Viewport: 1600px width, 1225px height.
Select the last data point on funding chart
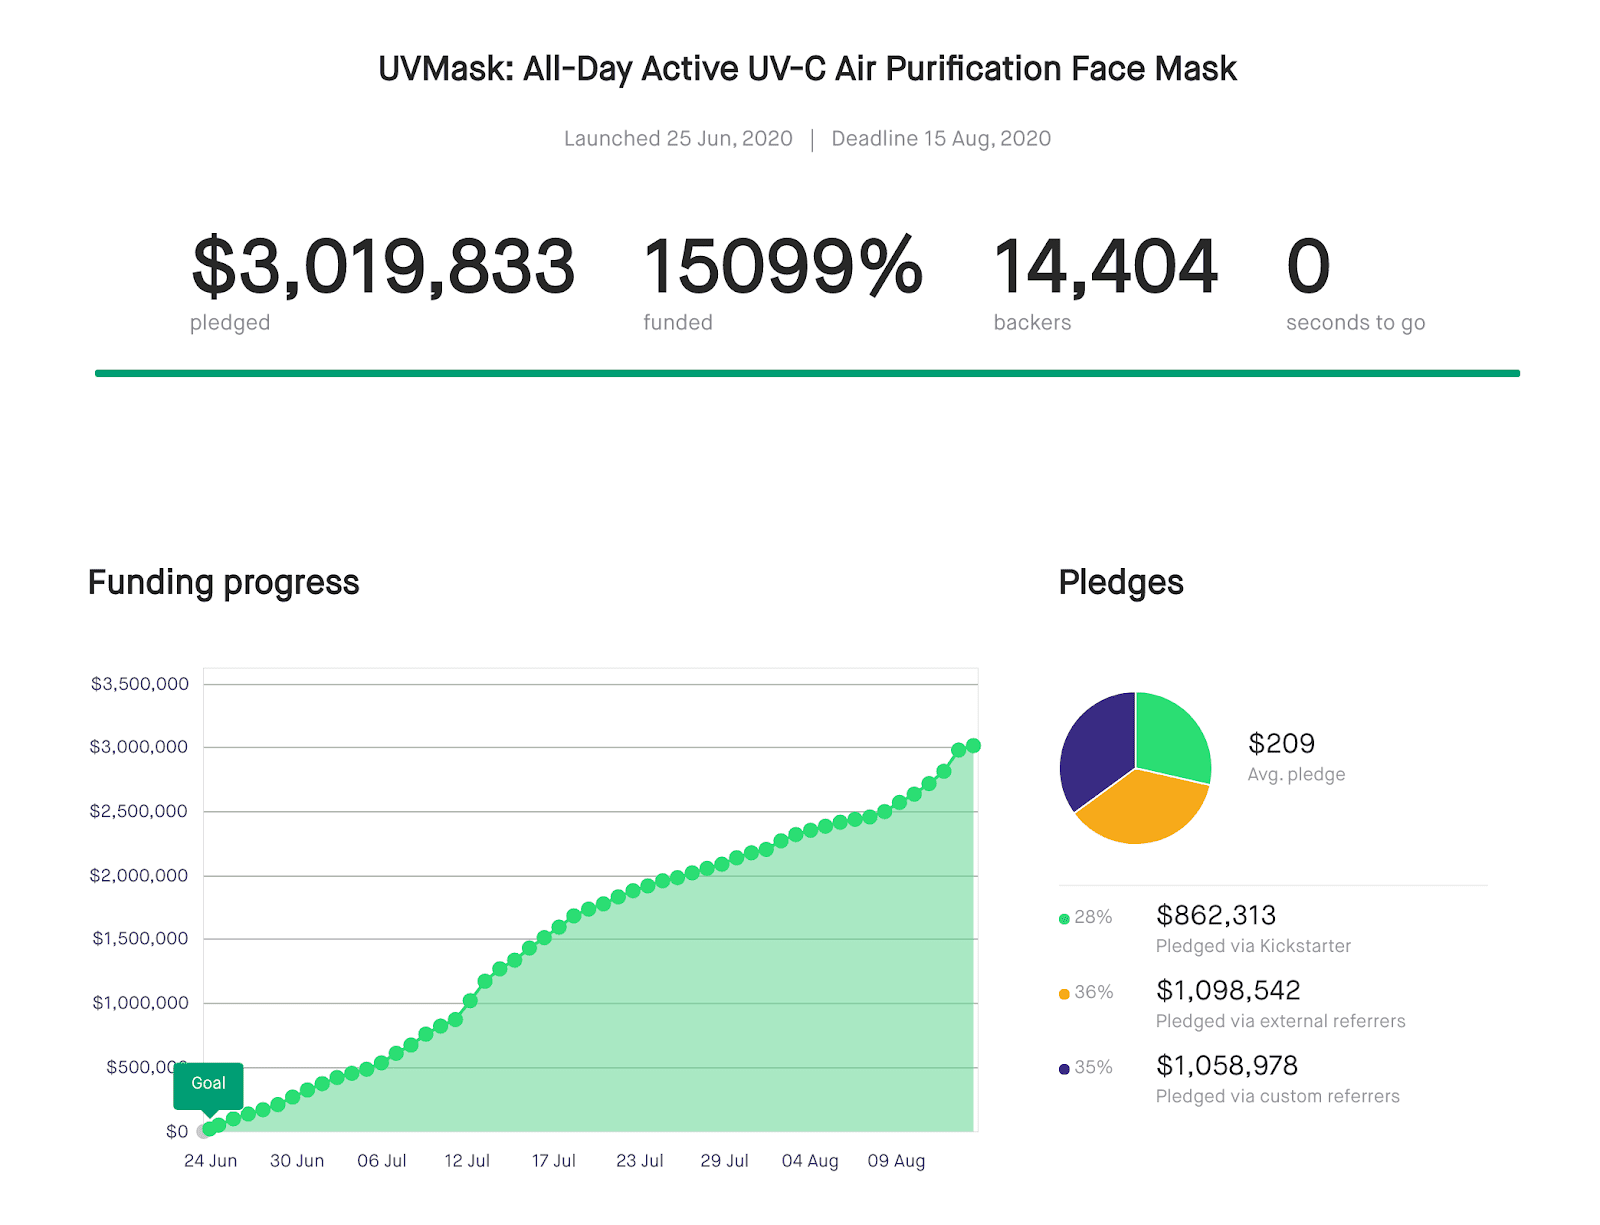[973, 746]
